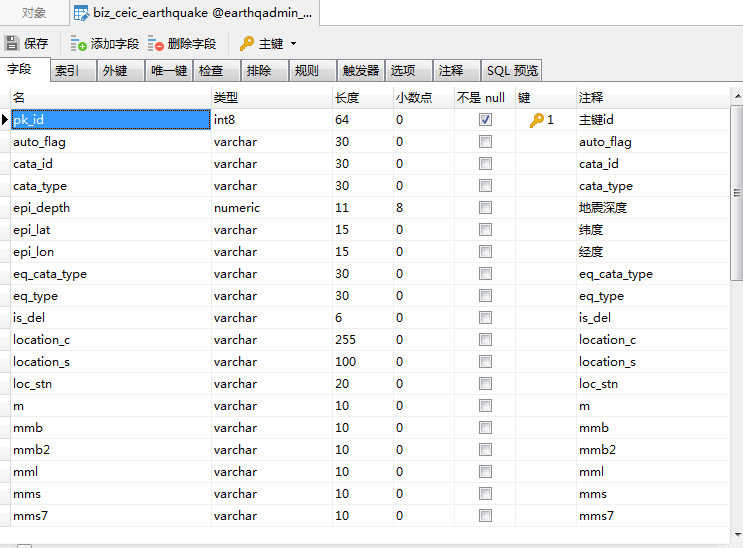Uncheck Not Null for pk_id
This screenshot has width=743, height=548.
[485, 119]
